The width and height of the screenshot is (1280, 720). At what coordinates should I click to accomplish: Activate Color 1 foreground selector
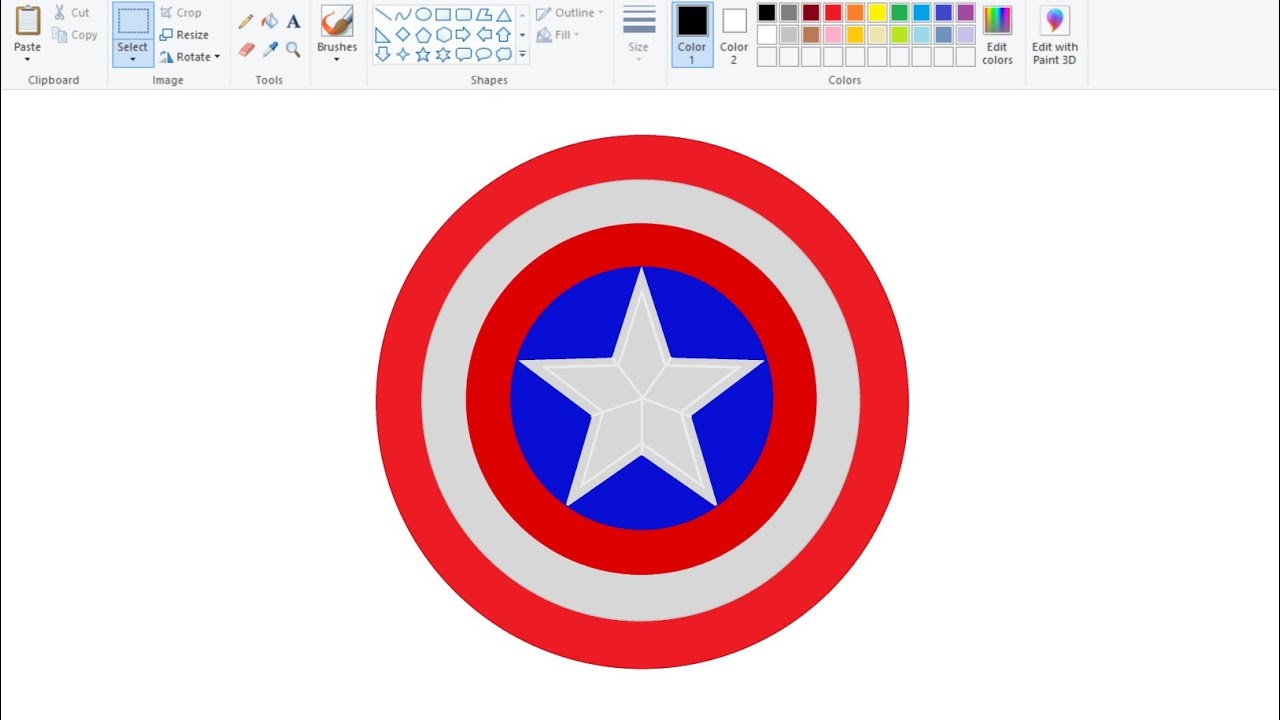point(692,35)
